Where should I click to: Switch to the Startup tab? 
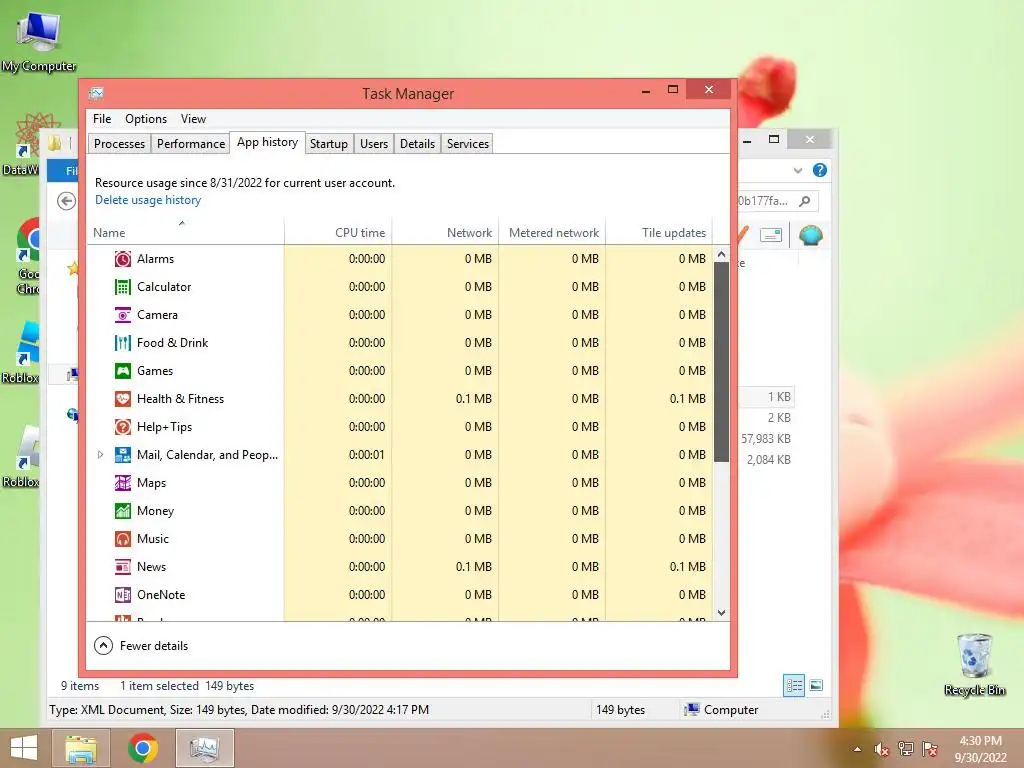tap(328, 144)
